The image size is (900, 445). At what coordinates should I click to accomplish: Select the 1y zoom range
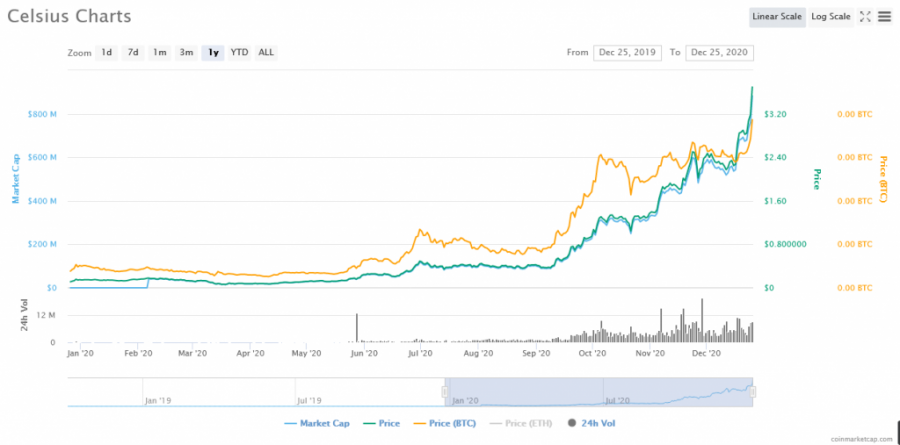[x=213, y=53]
